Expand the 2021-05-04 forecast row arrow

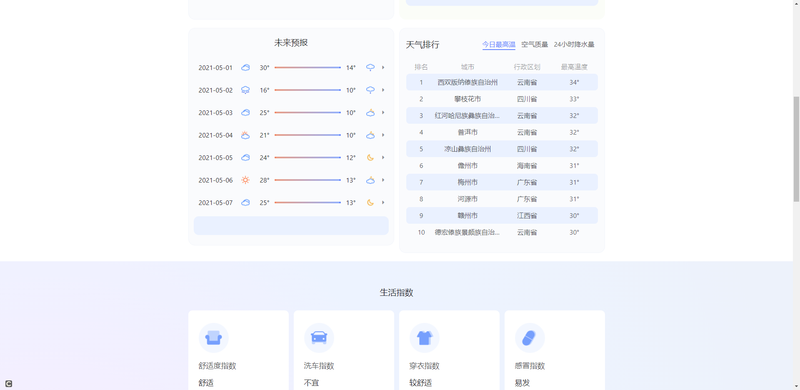(x=383, y=135)
